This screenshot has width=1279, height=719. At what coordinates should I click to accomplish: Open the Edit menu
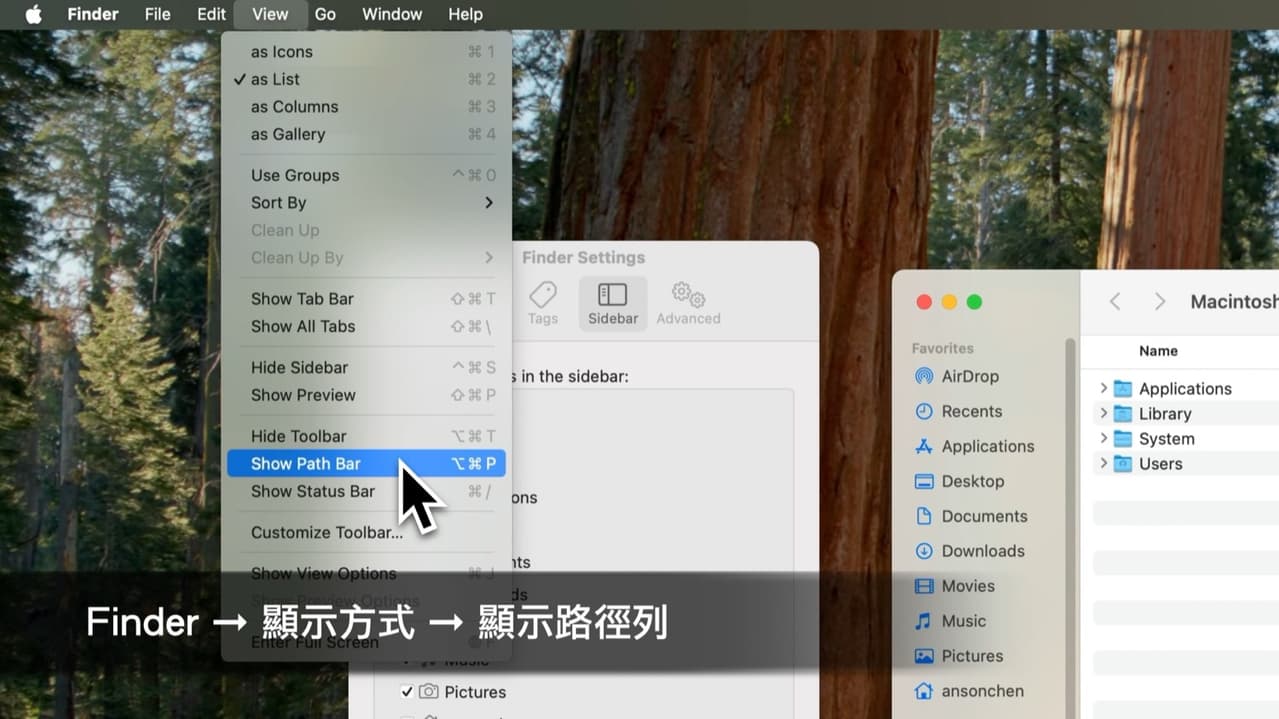click(211, 14)
